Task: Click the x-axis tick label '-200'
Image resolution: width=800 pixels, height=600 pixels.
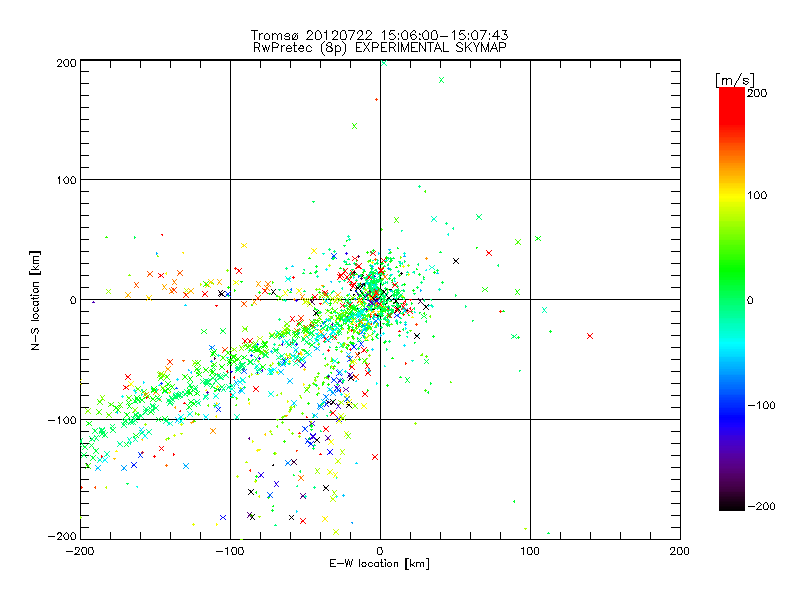Action: 81,551
